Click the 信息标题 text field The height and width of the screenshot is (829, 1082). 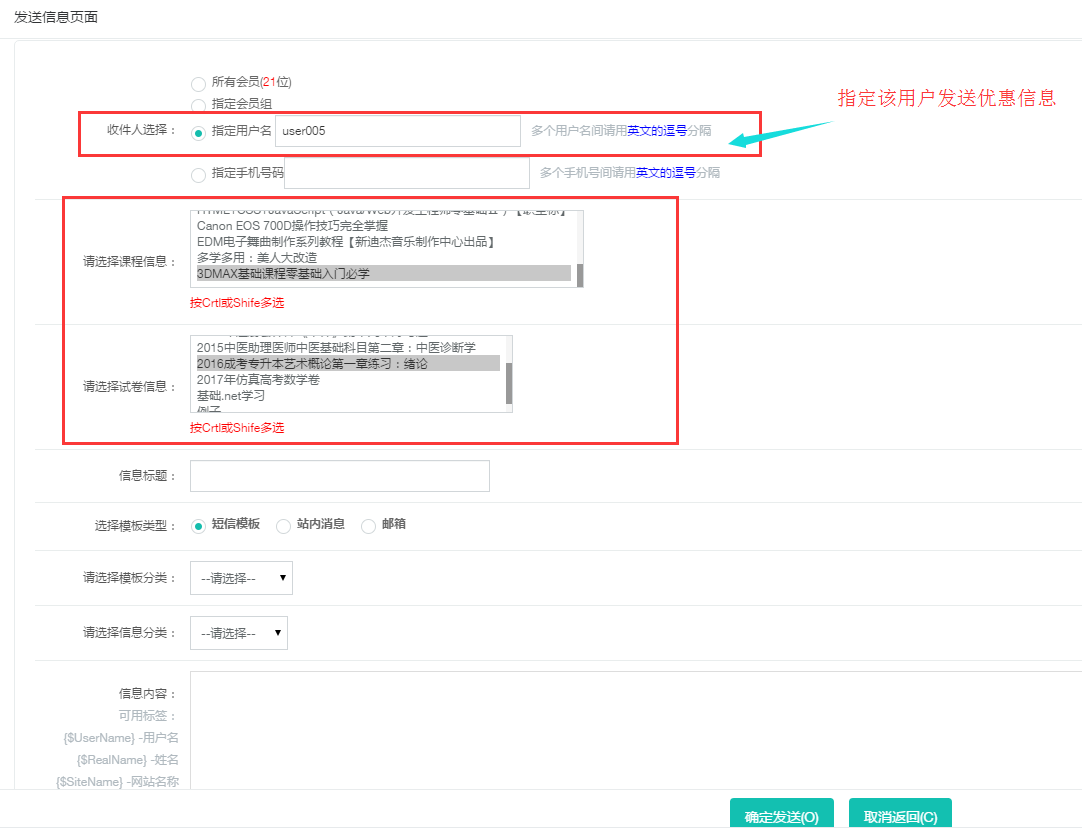point(339,476)
